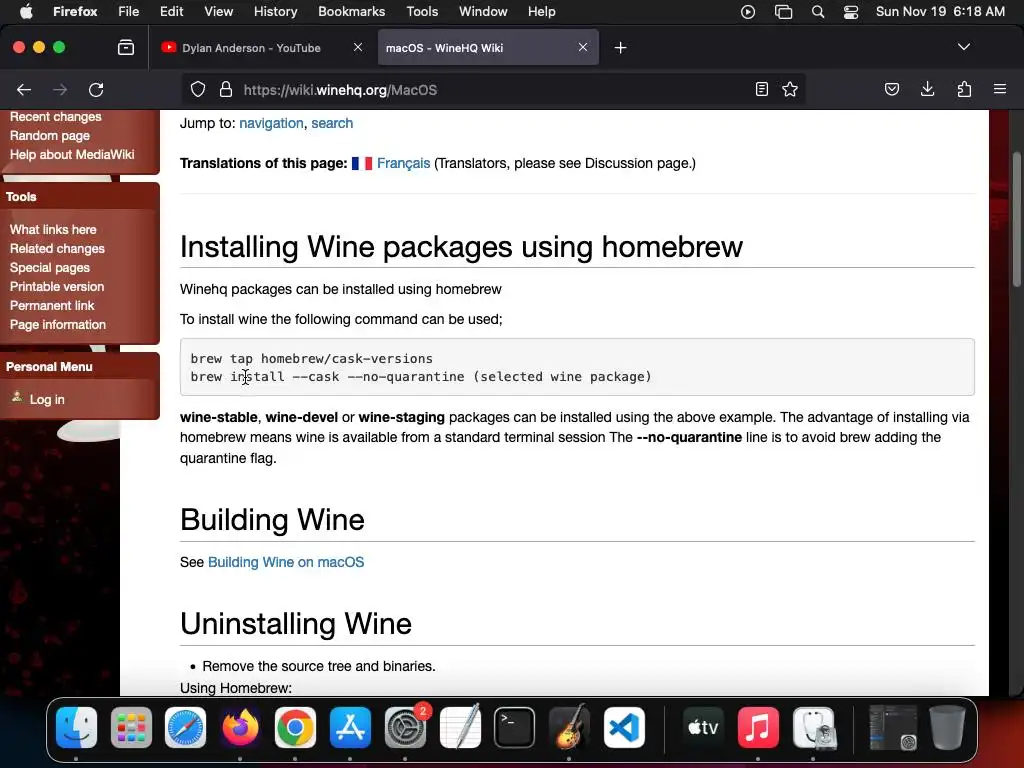Open the Apple menu
This screenshot has width=1024, height=768.
[26, 11]
